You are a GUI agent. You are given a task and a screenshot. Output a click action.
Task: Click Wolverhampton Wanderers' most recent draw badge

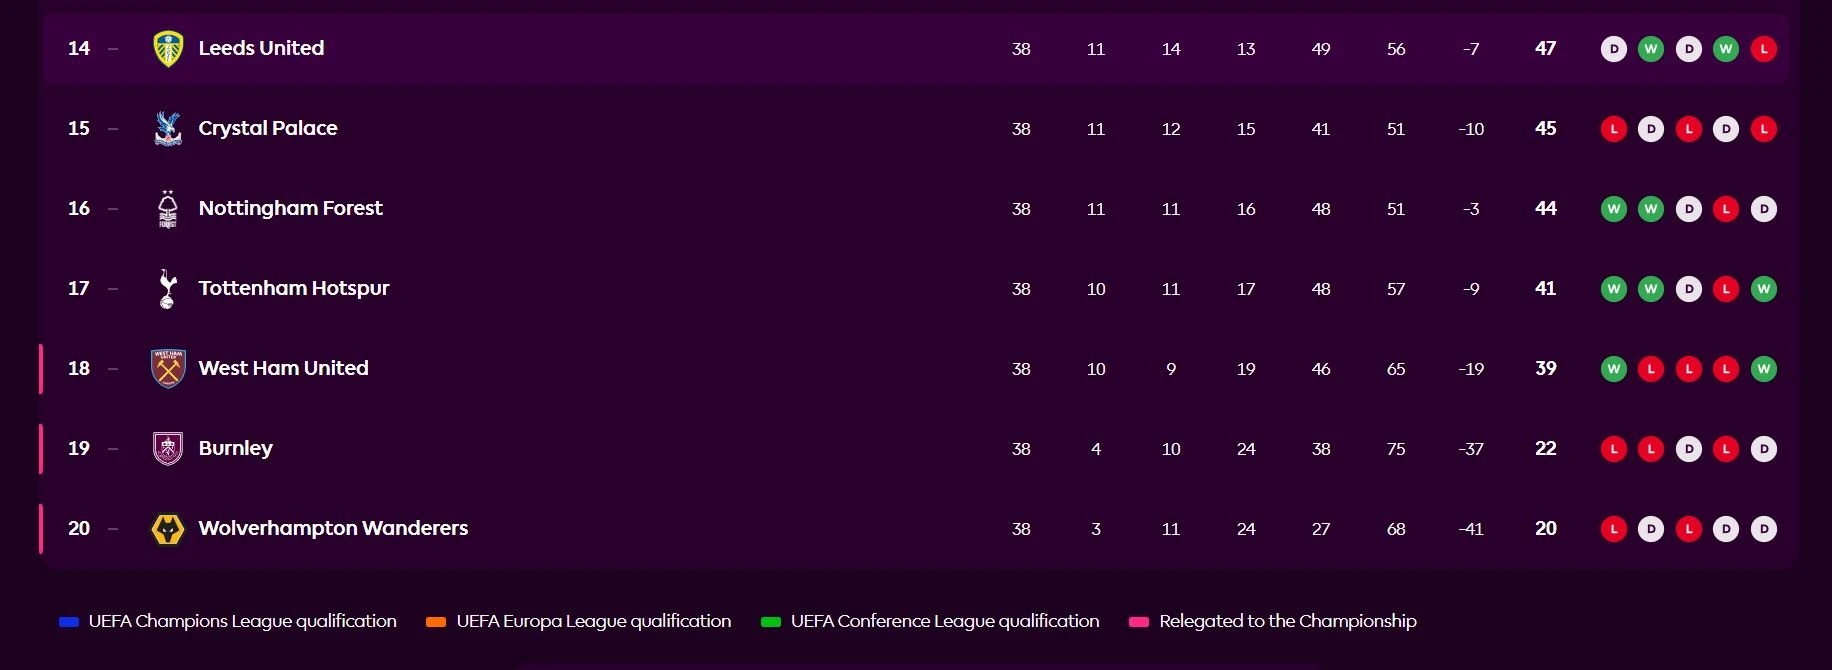point(1764,529)
